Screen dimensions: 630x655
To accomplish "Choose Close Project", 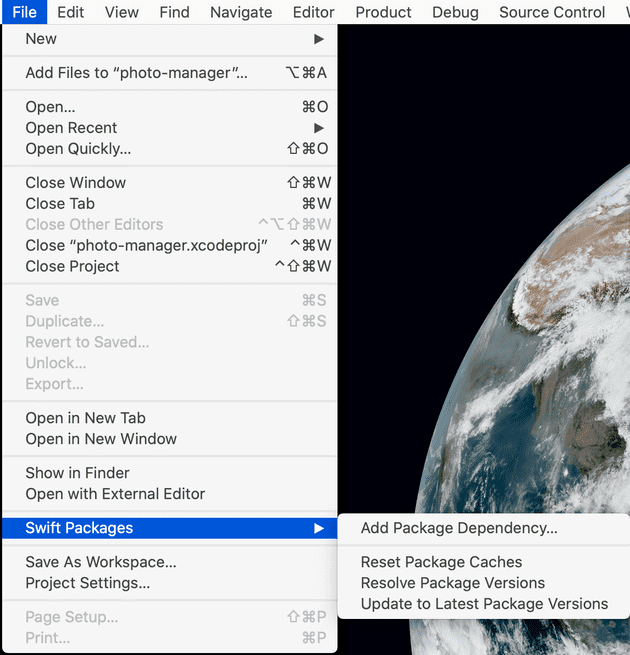I will pos(170,266).
